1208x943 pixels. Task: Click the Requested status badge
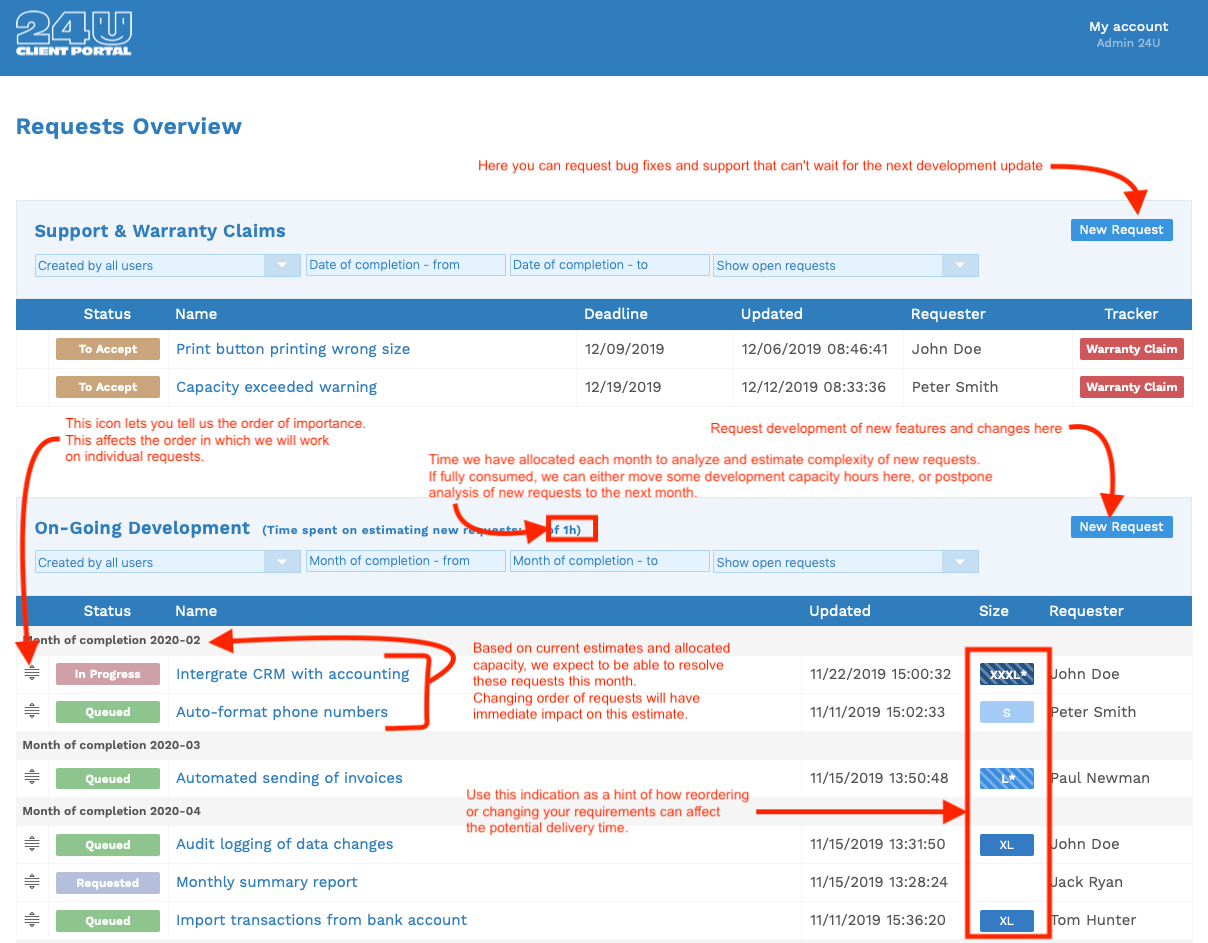coord(108,882)
